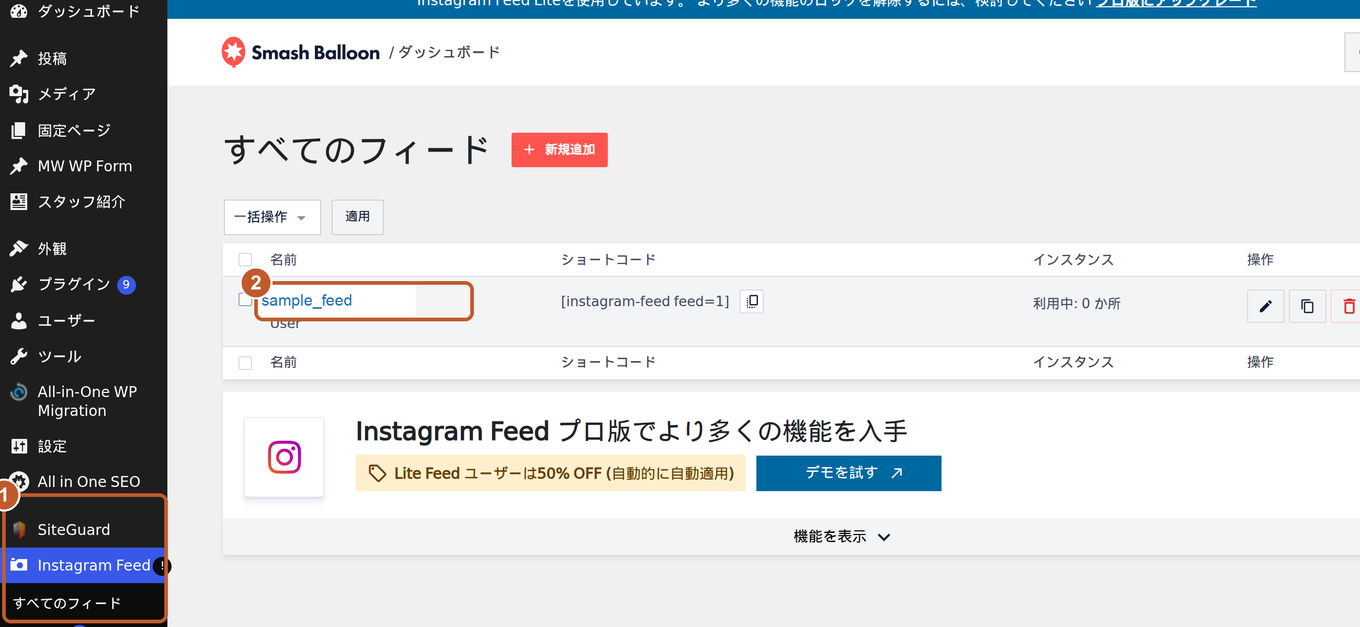Click the user icon beside ユーザー
The image size is (1360, 627).
coord(18,320)
